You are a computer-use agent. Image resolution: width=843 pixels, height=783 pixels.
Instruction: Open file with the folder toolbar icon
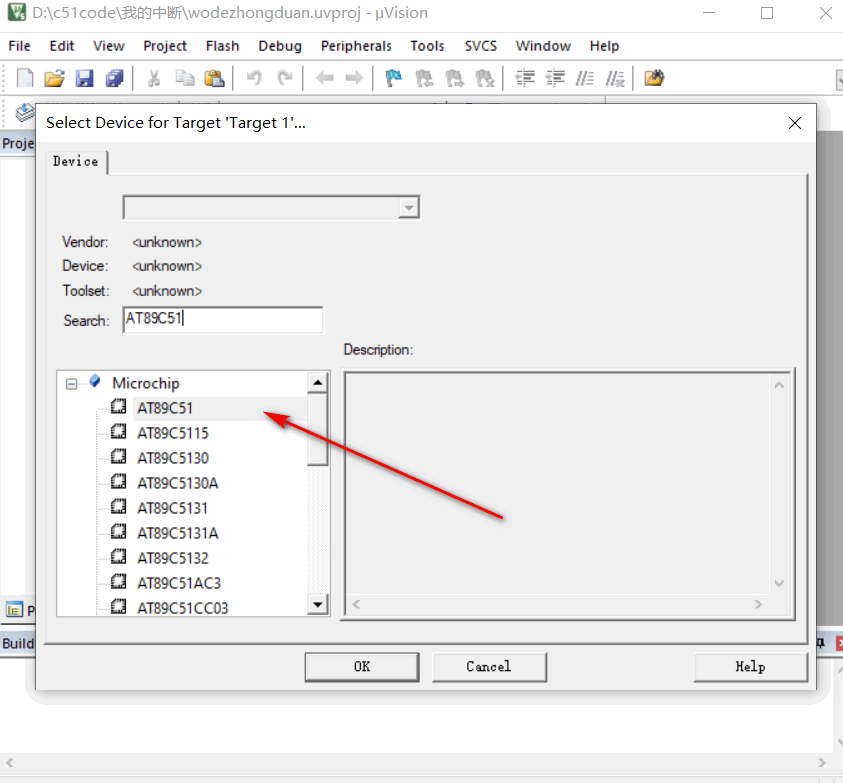(54, 79)
